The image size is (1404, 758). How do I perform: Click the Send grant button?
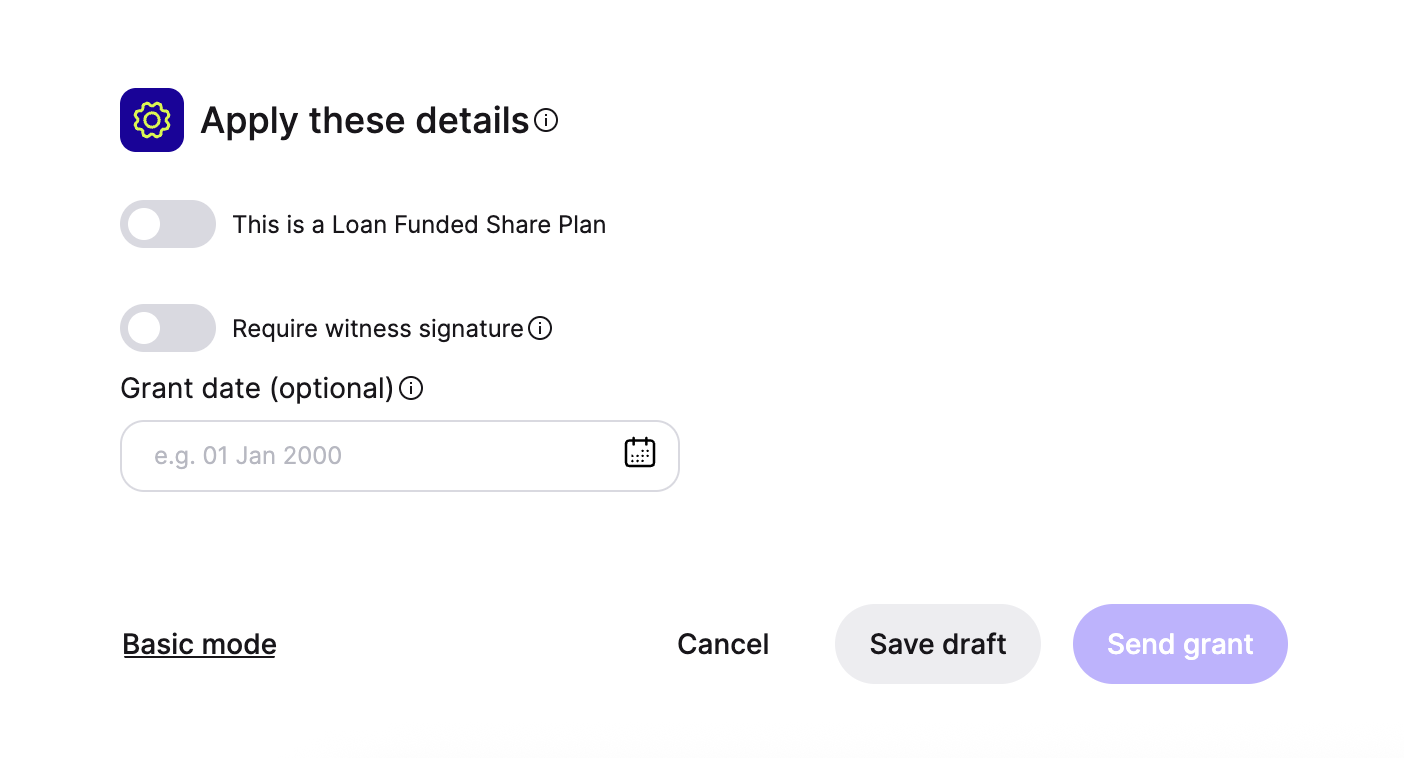(x=1180, y=644)
